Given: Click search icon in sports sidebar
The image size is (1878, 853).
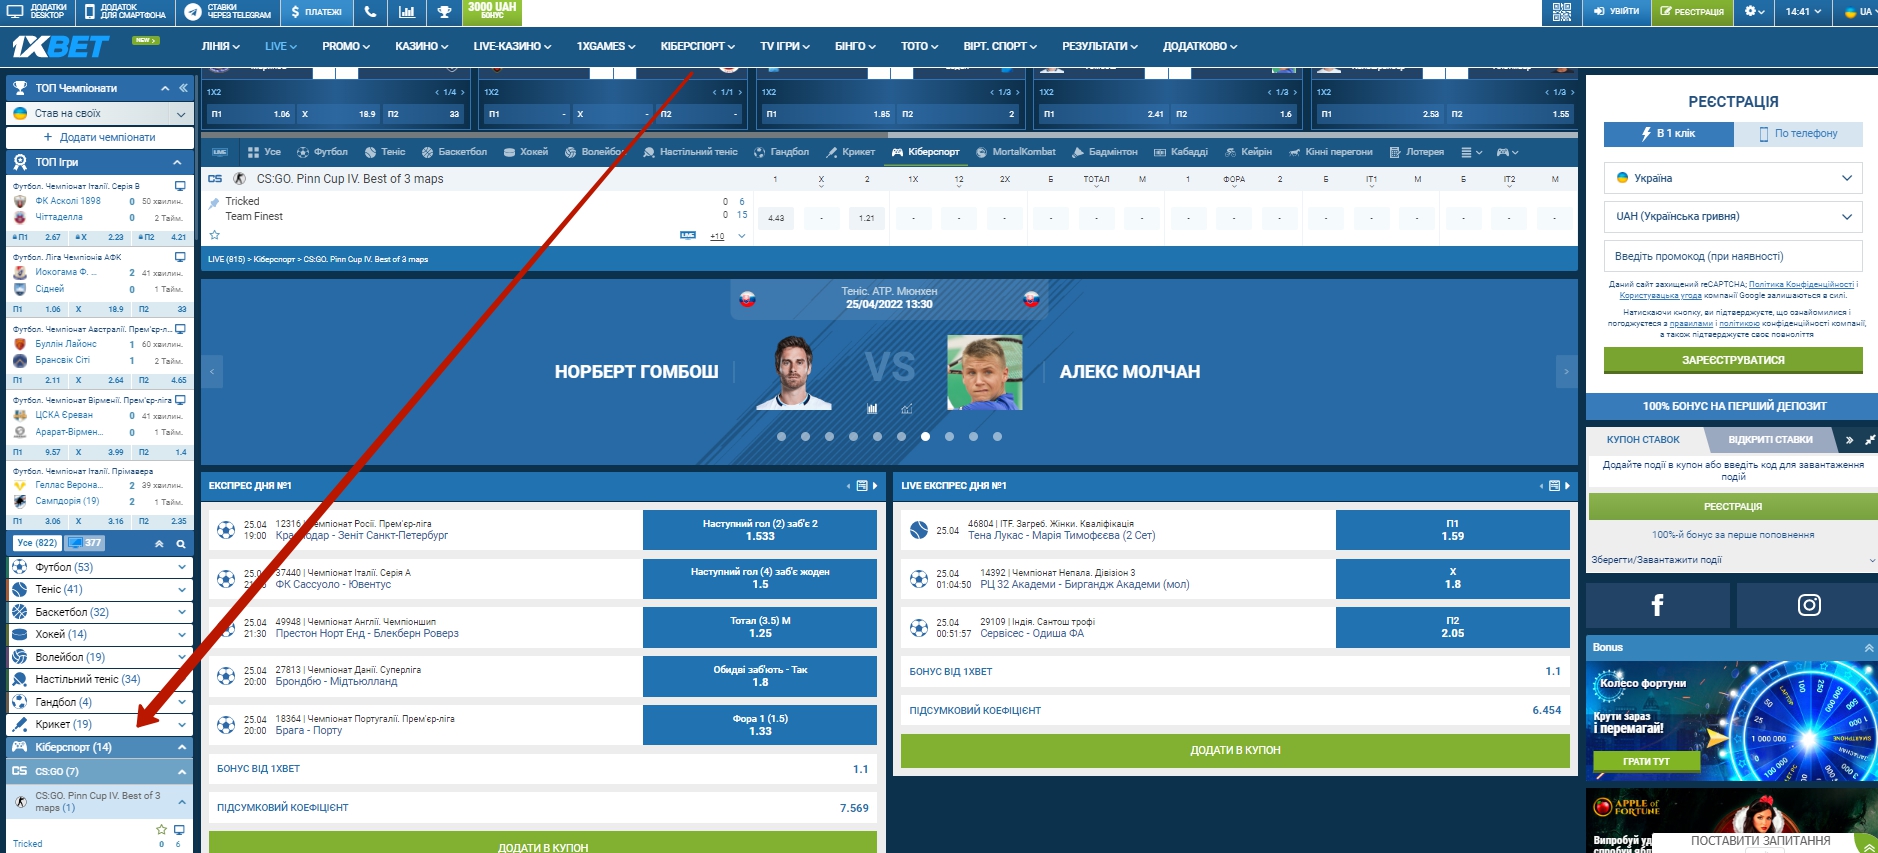Looking at the screenshot, I should (181, 544).
